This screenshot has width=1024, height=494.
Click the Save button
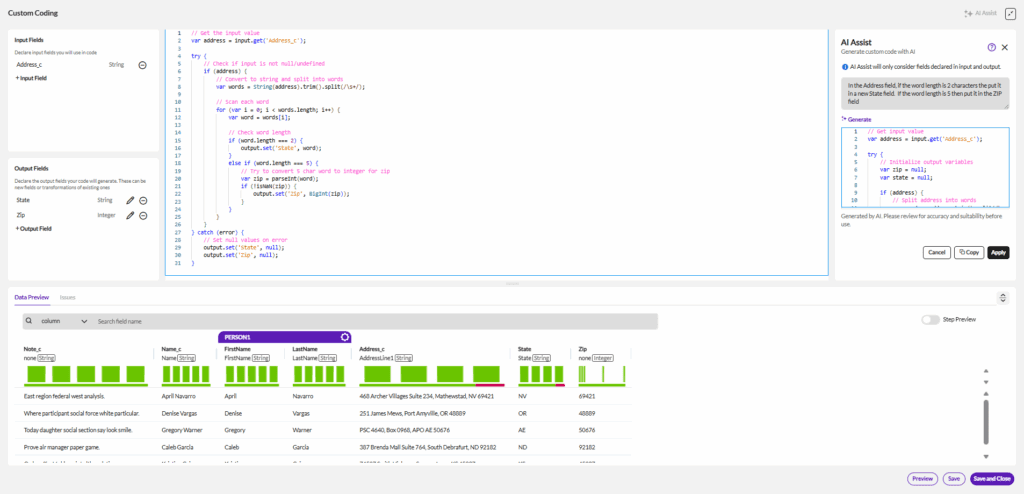pyautogui.click(x=953, y=479)
